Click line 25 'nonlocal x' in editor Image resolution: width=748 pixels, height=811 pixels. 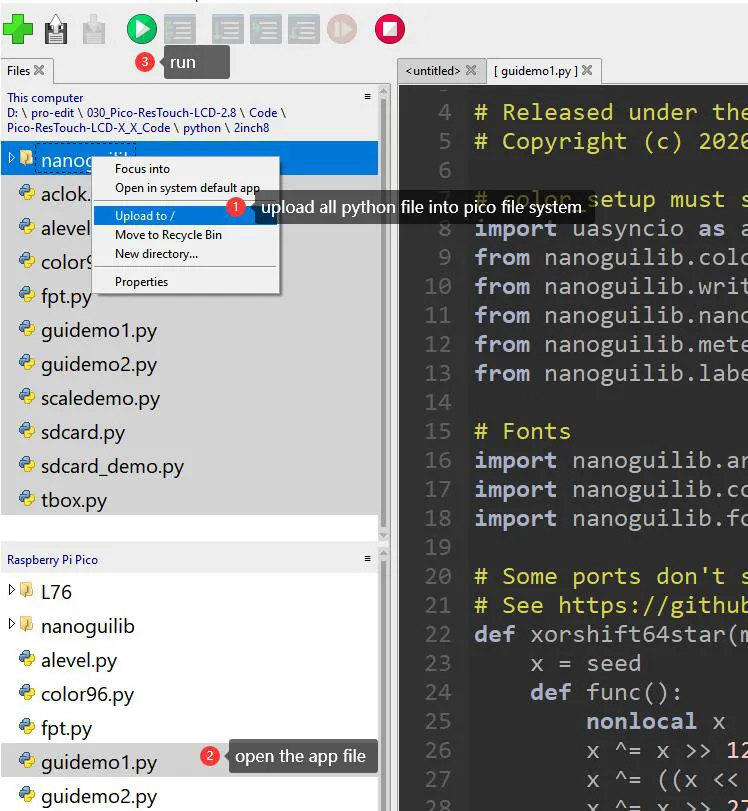[x=656, y=721]
